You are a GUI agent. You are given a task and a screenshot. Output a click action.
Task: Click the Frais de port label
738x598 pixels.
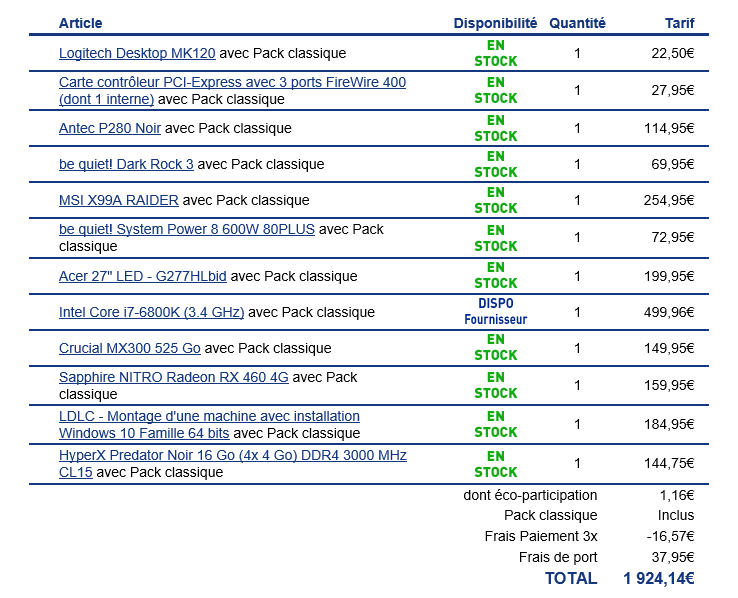pyautogui.click(x=558, y=558)
